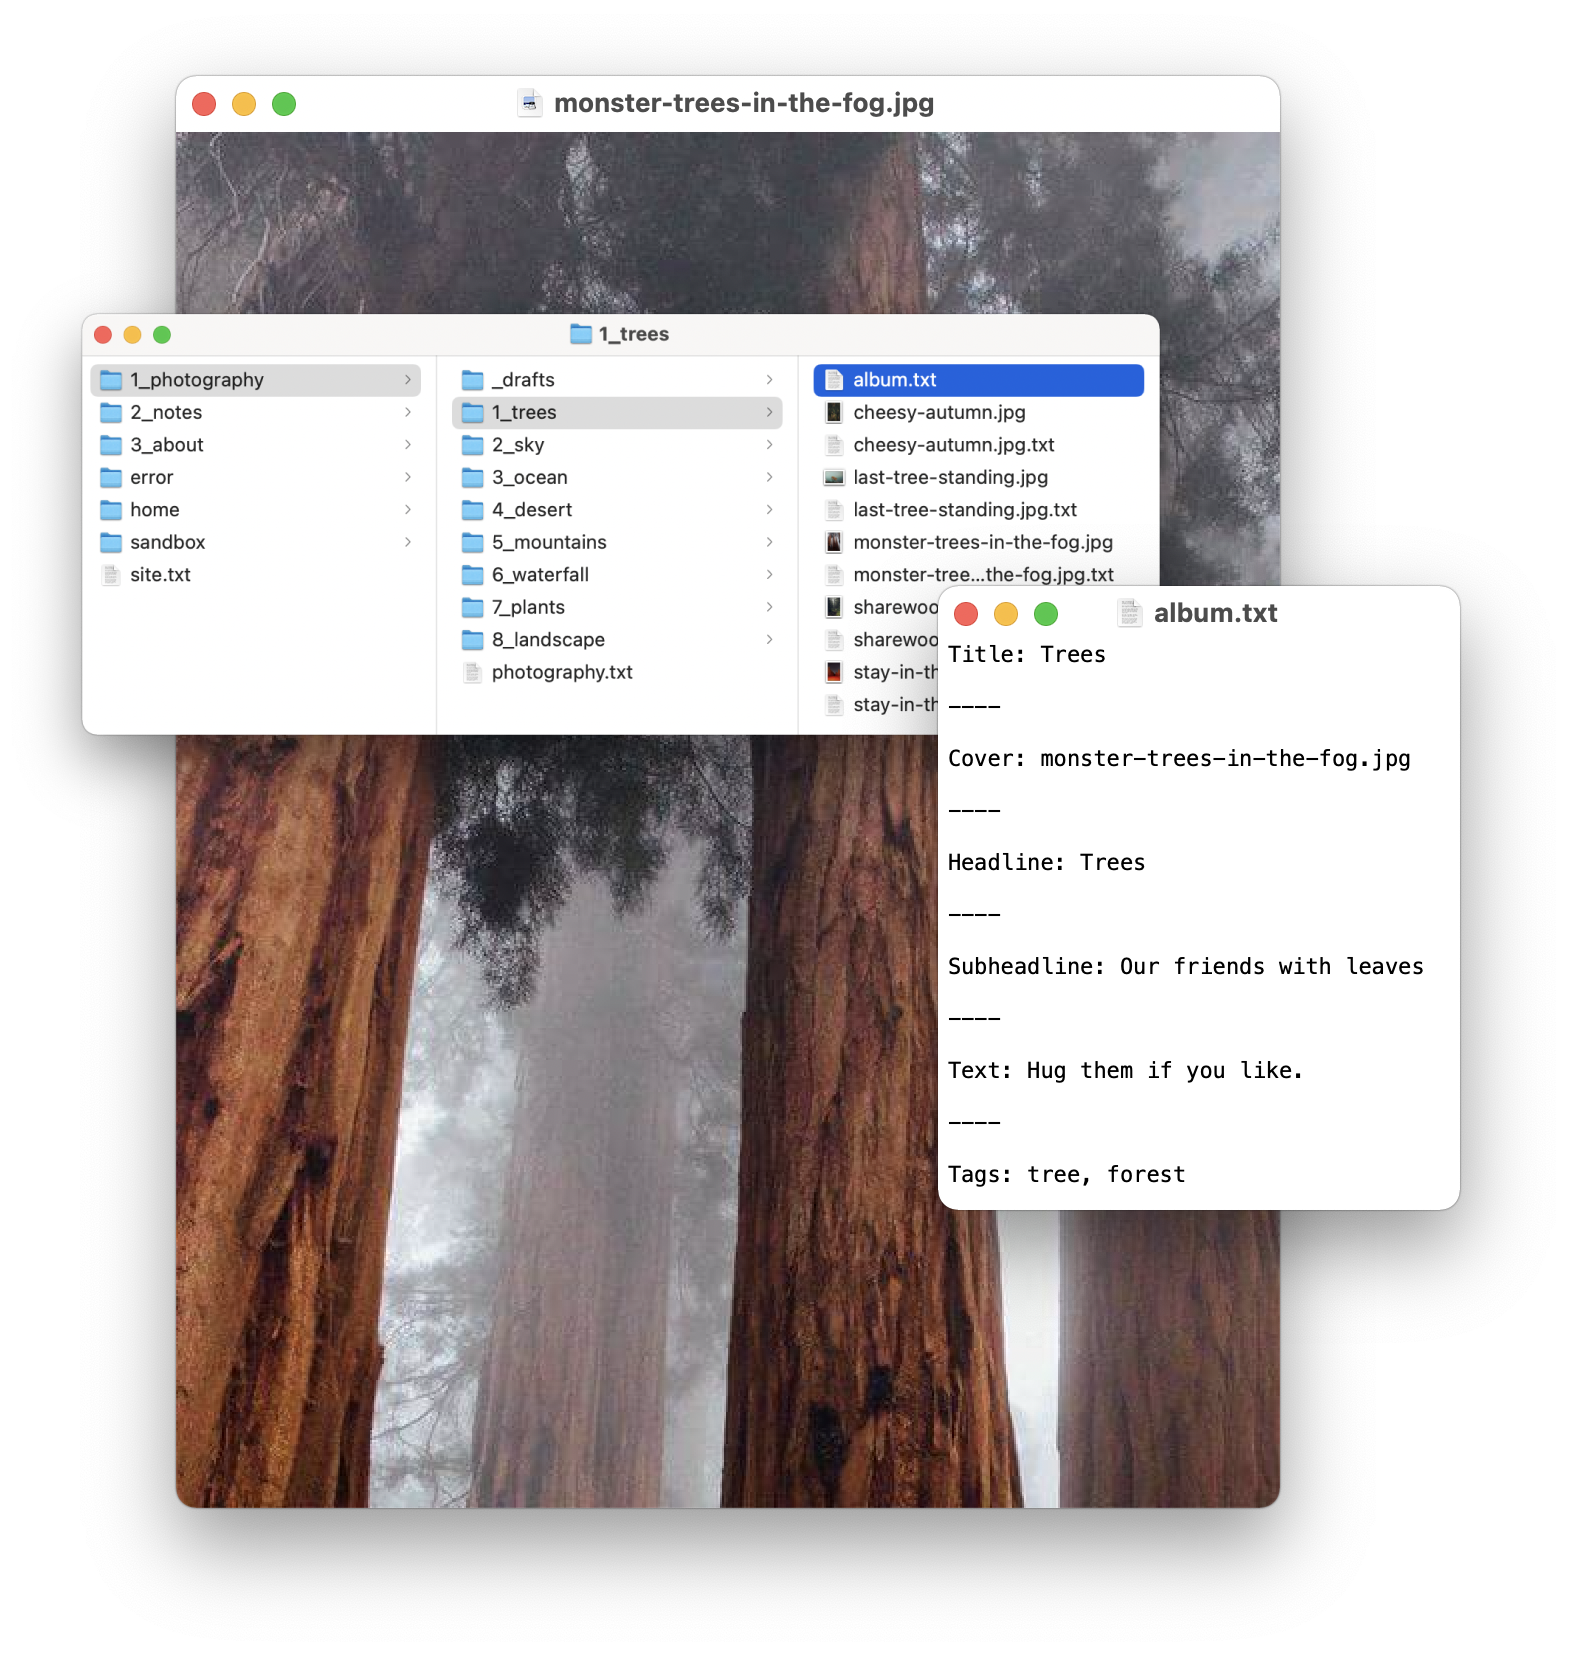The width and height of the screenshot is (1572, 1656).
Task: Click the album.txt window title text
Action: click(x=1215, y=613)
